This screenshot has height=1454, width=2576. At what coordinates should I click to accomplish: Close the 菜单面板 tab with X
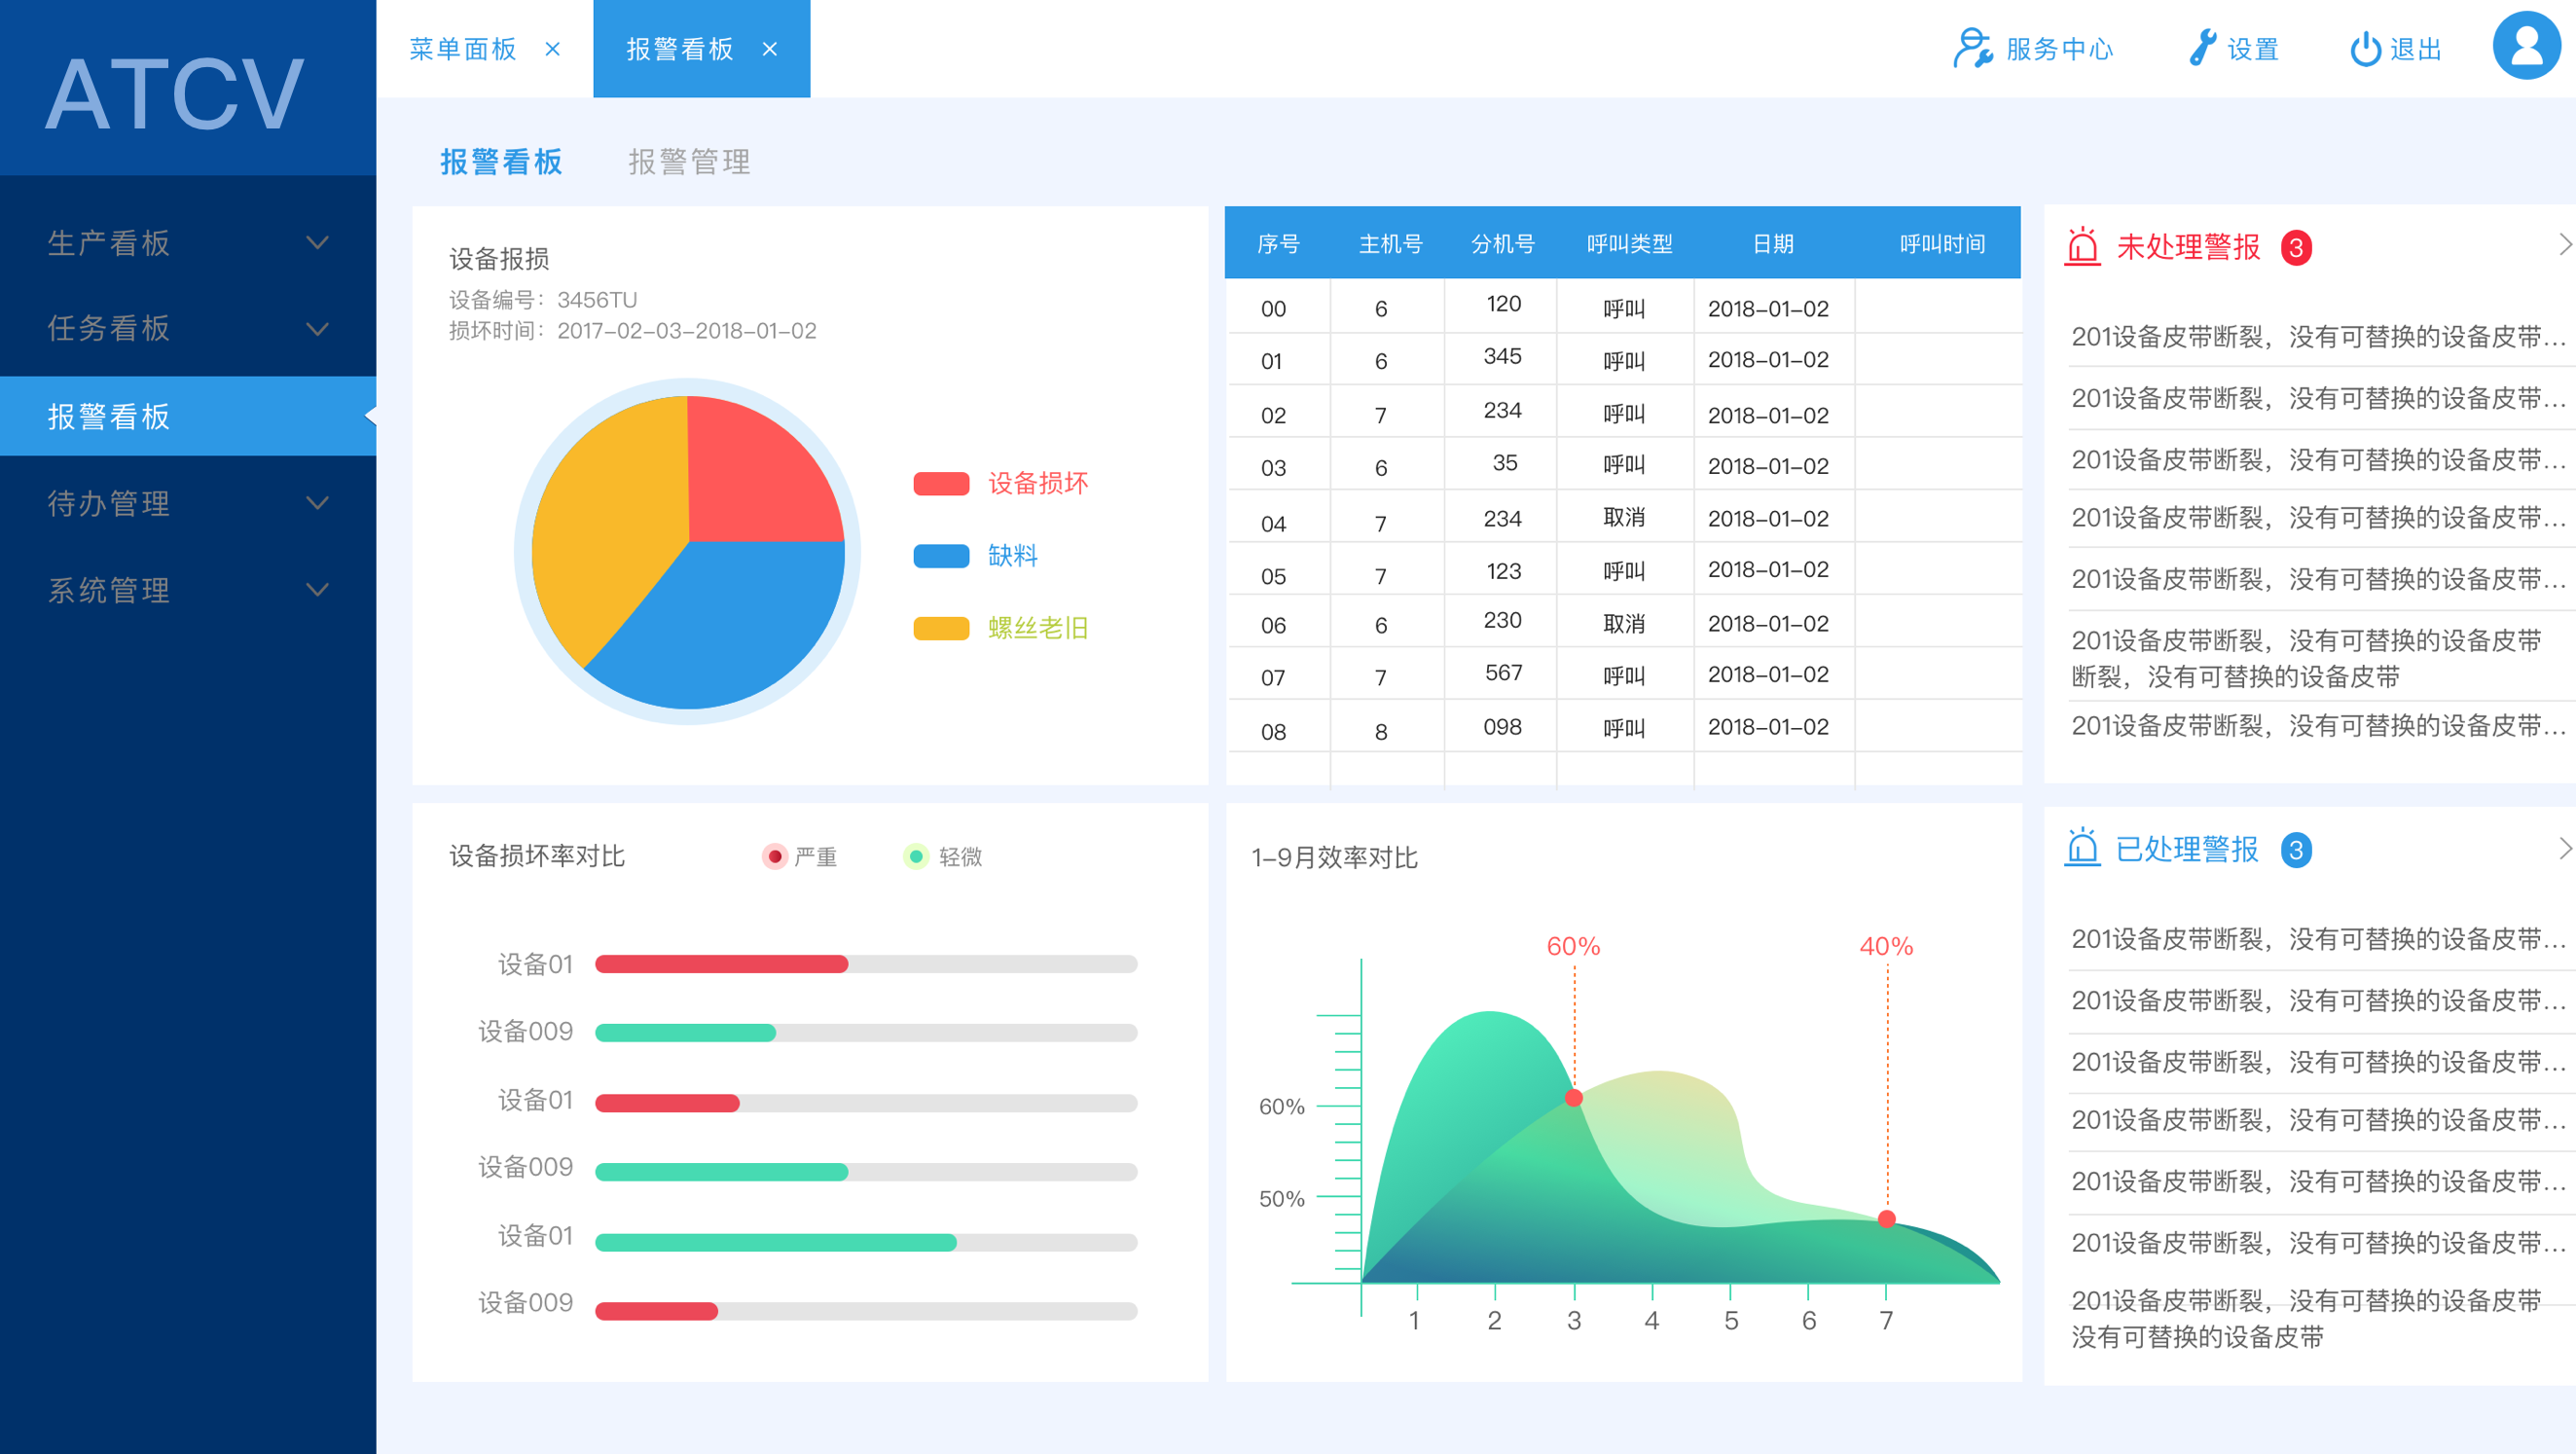[x=553, y=49]
